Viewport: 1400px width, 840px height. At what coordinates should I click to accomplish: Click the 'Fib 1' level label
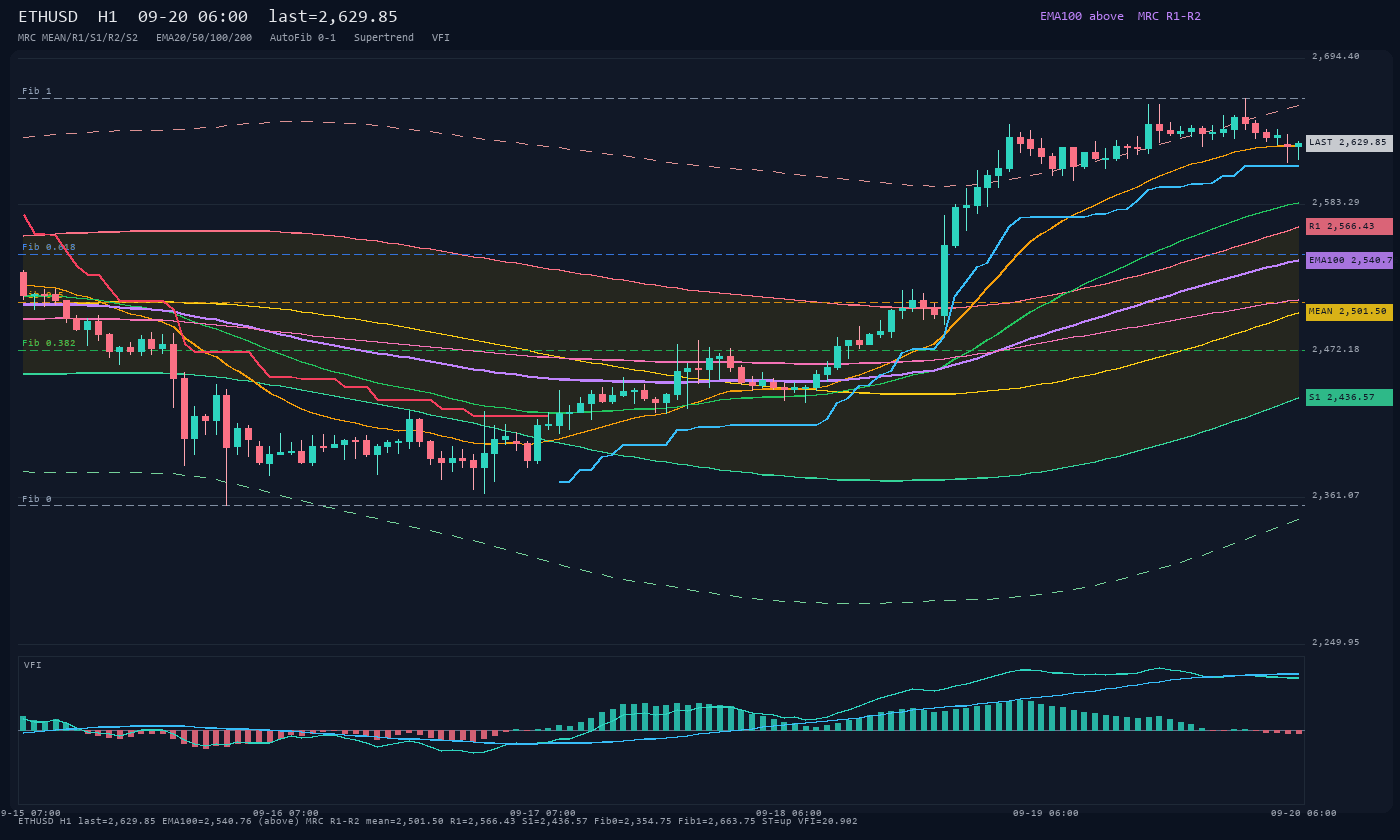37,91
